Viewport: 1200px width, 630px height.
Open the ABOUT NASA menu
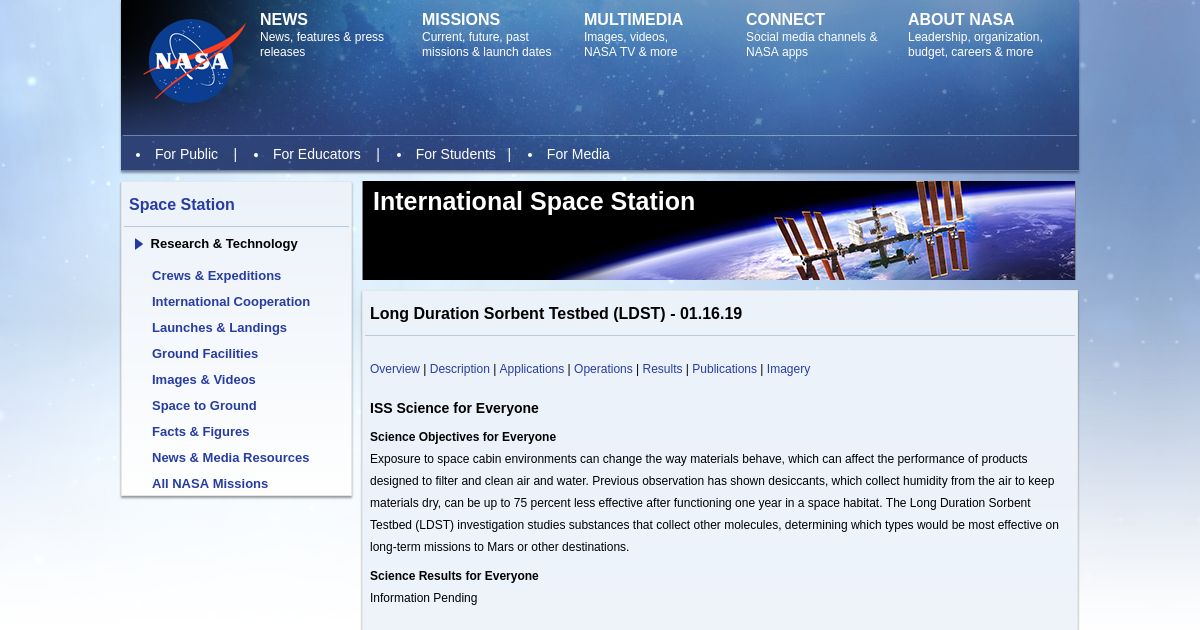coord(961,20)
